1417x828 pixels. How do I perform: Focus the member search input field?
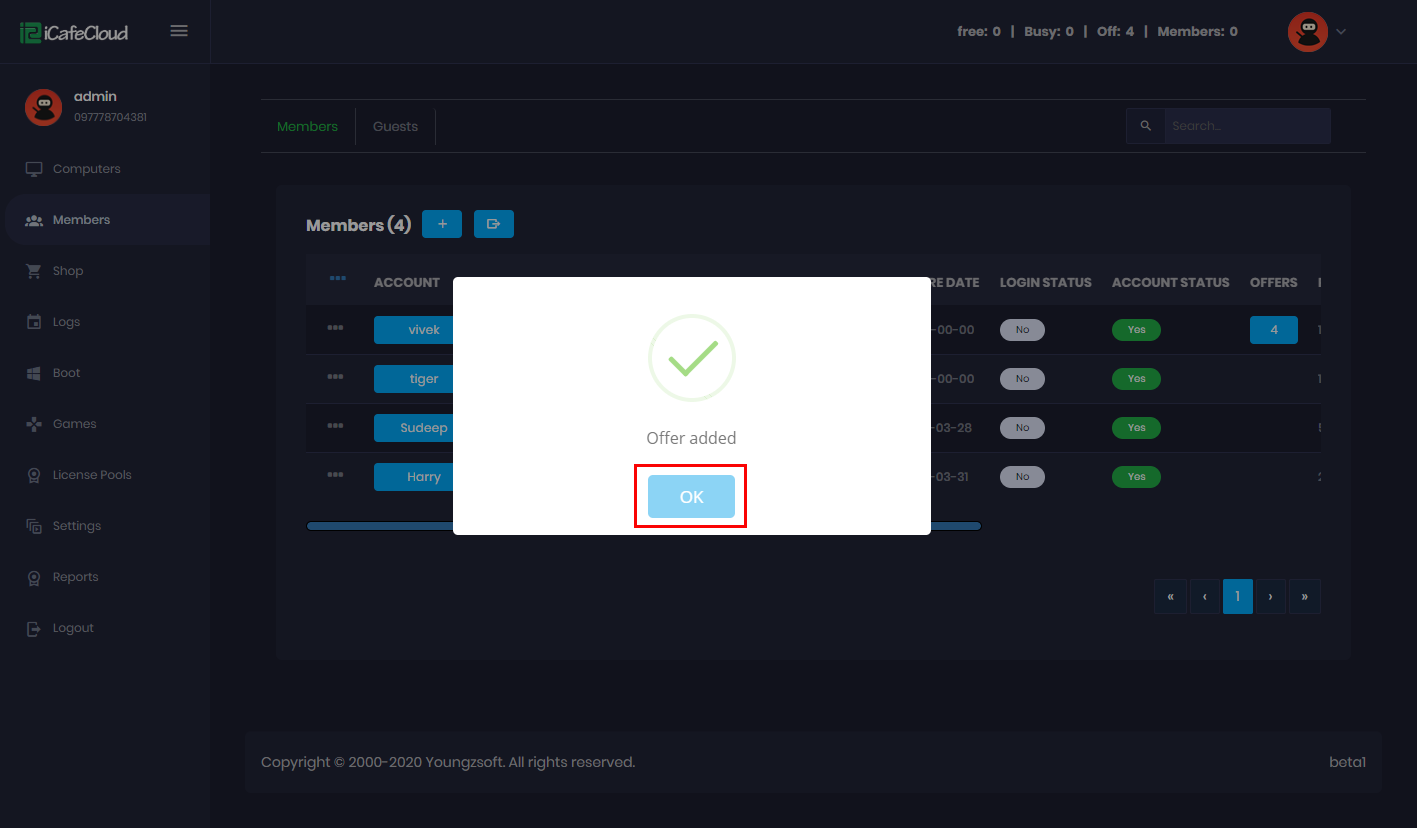(1246, 126)
